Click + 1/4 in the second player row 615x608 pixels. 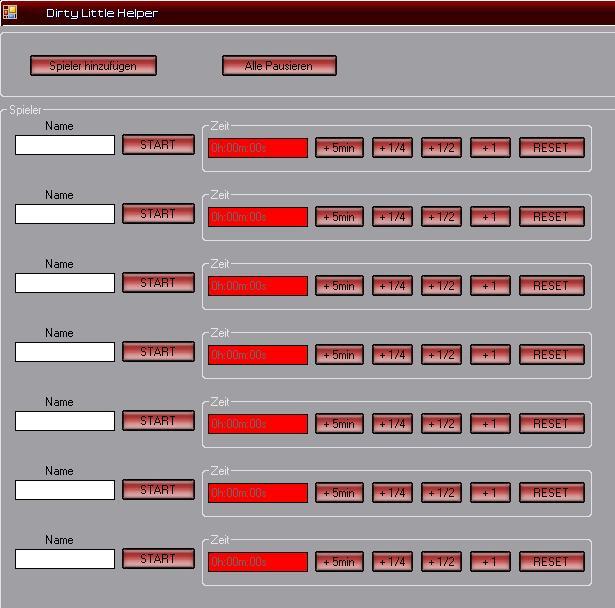(392, 217)
